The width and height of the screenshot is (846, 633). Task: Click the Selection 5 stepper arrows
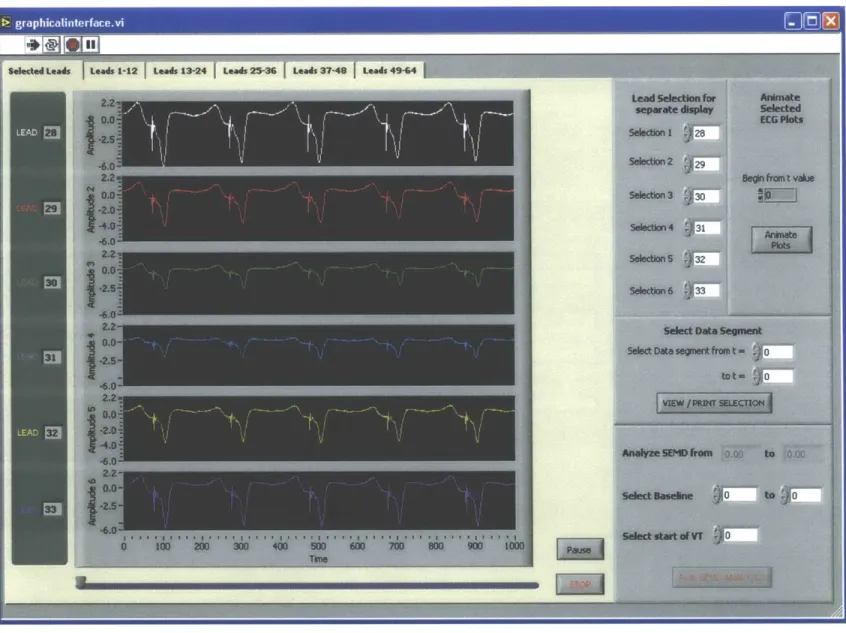point(687,259)
